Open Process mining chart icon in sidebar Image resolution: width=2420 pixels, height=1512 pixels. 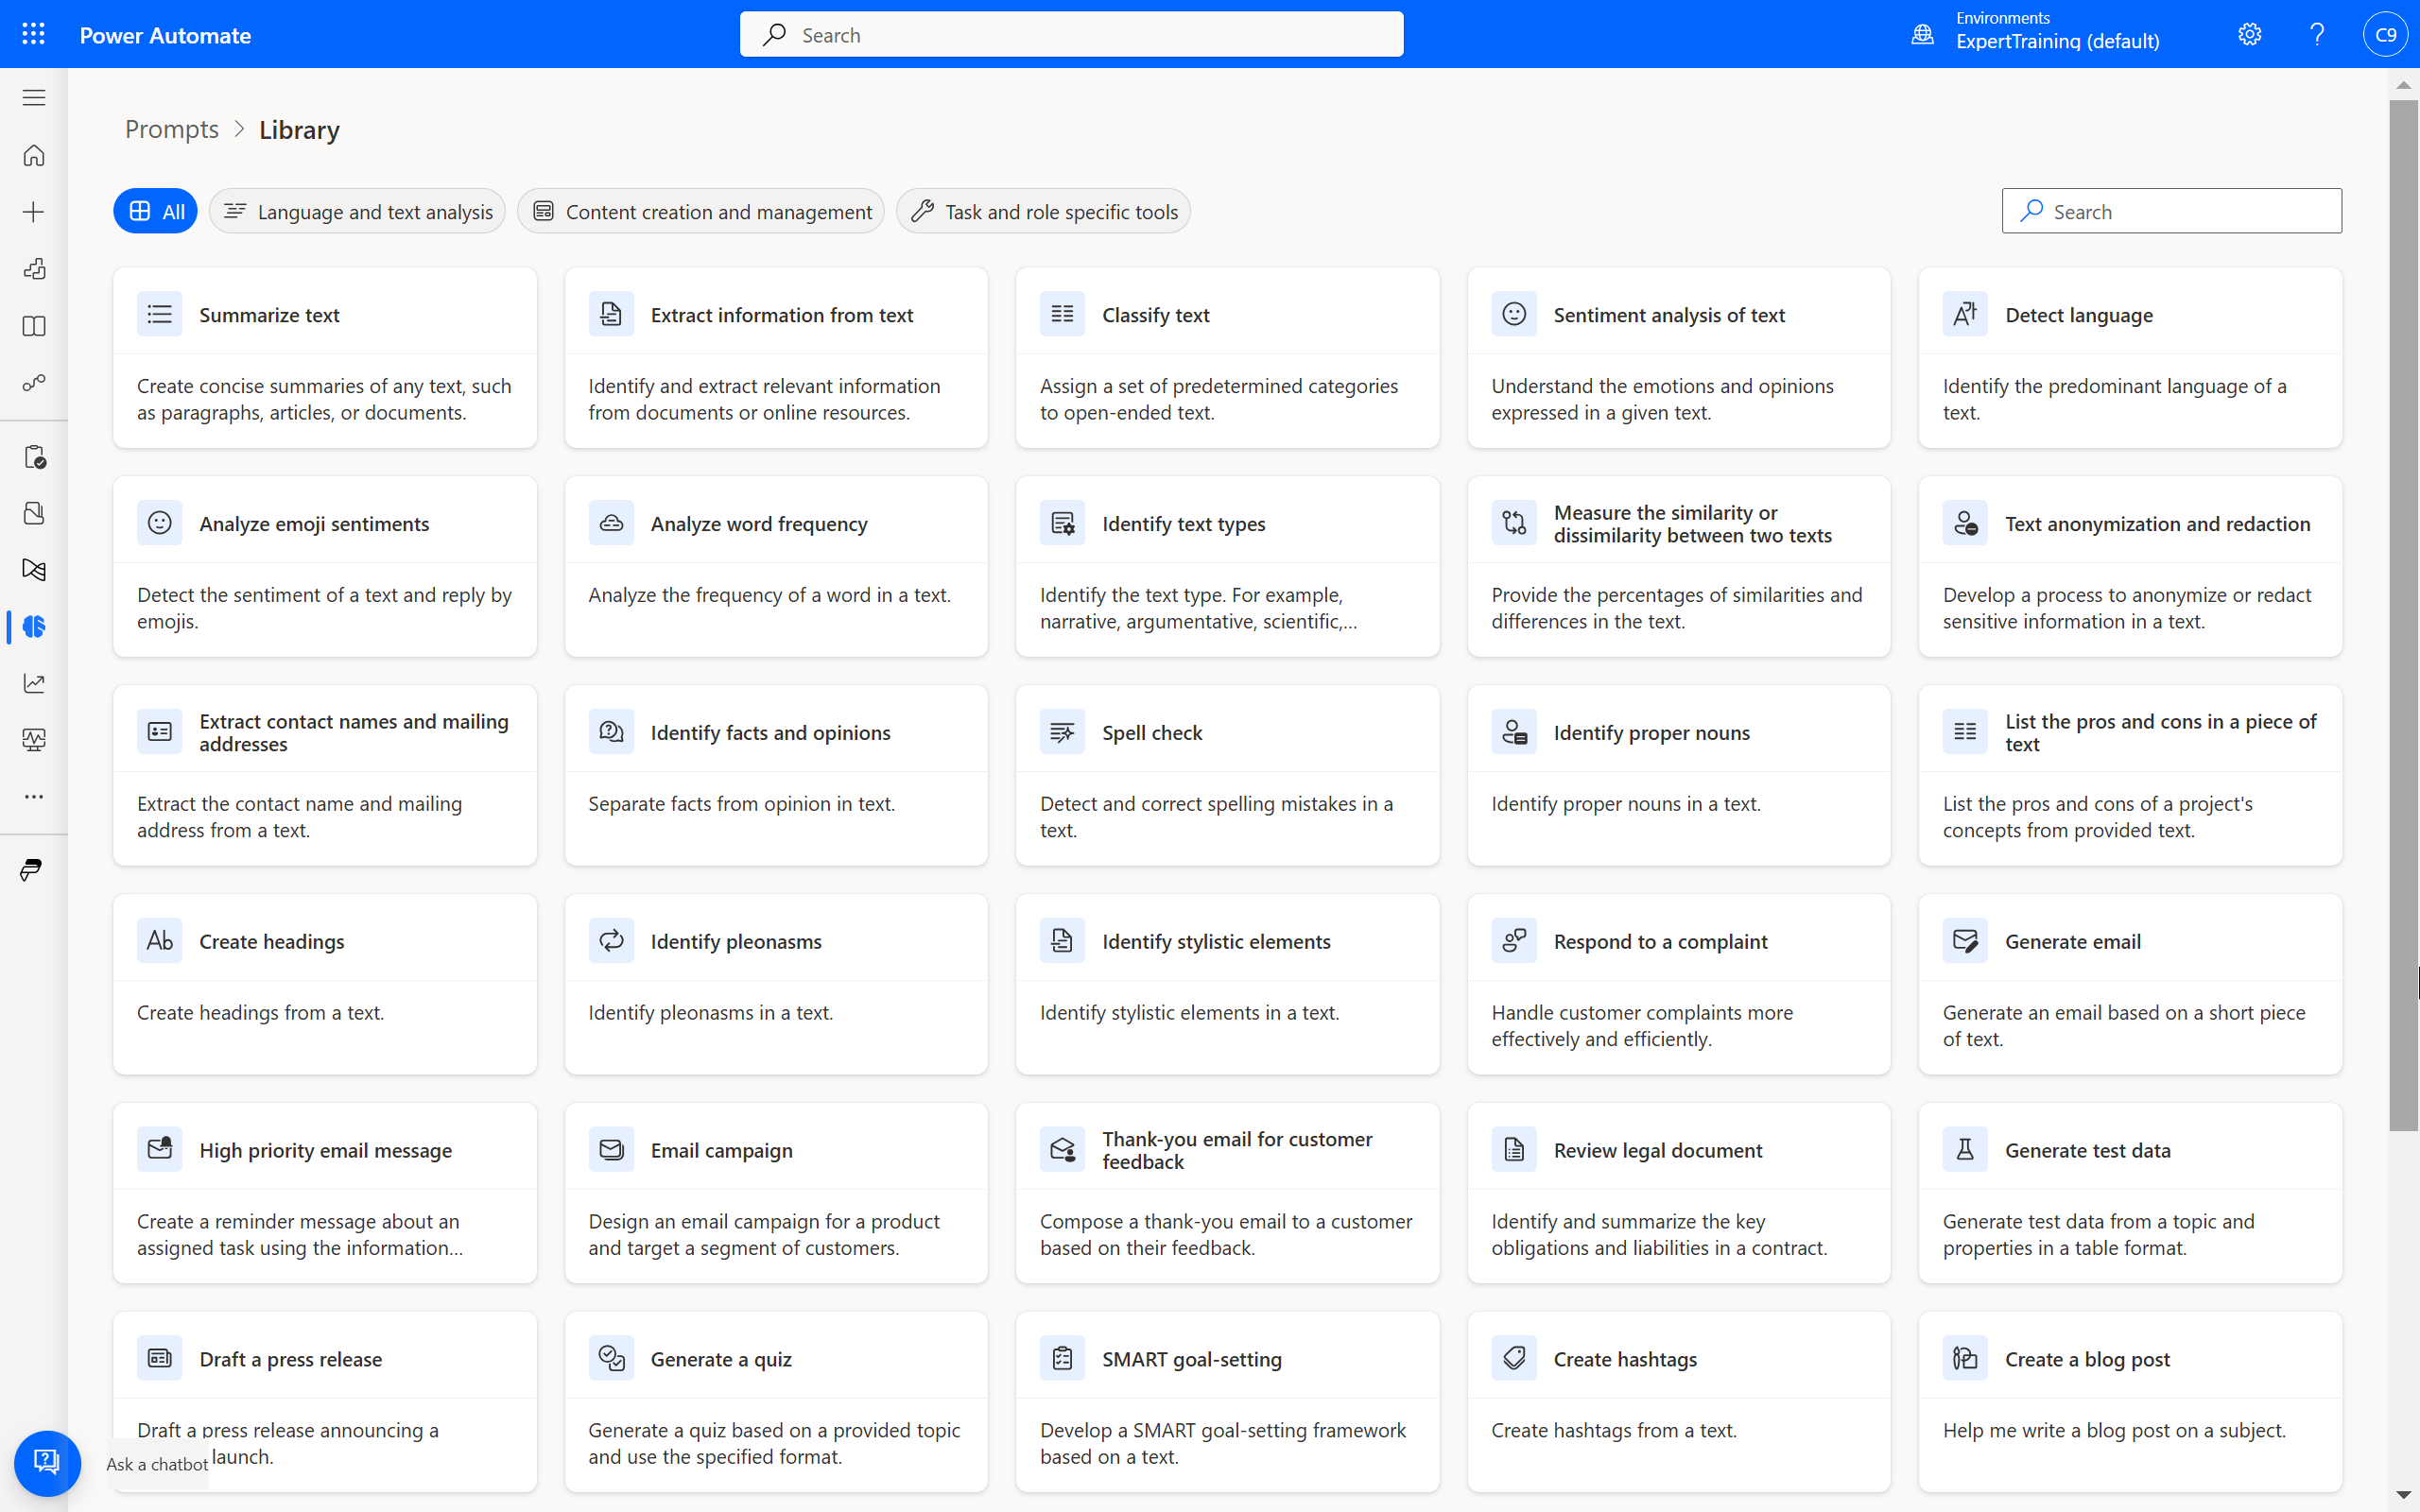pos(33,683)
